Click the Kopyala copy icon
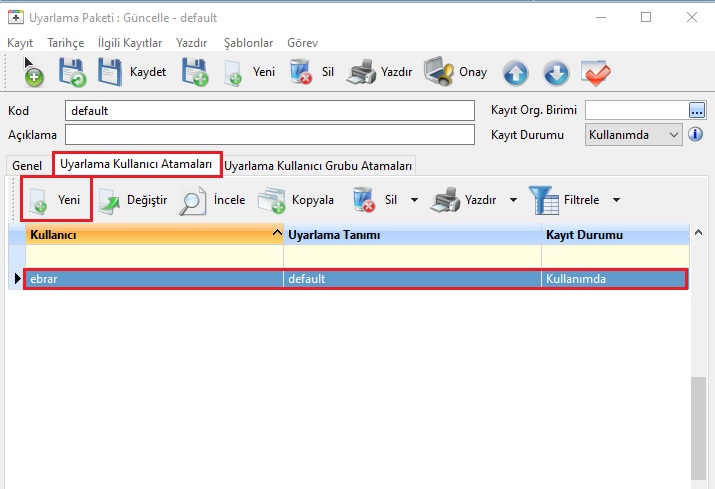715x489 pixels. [271, 200]
